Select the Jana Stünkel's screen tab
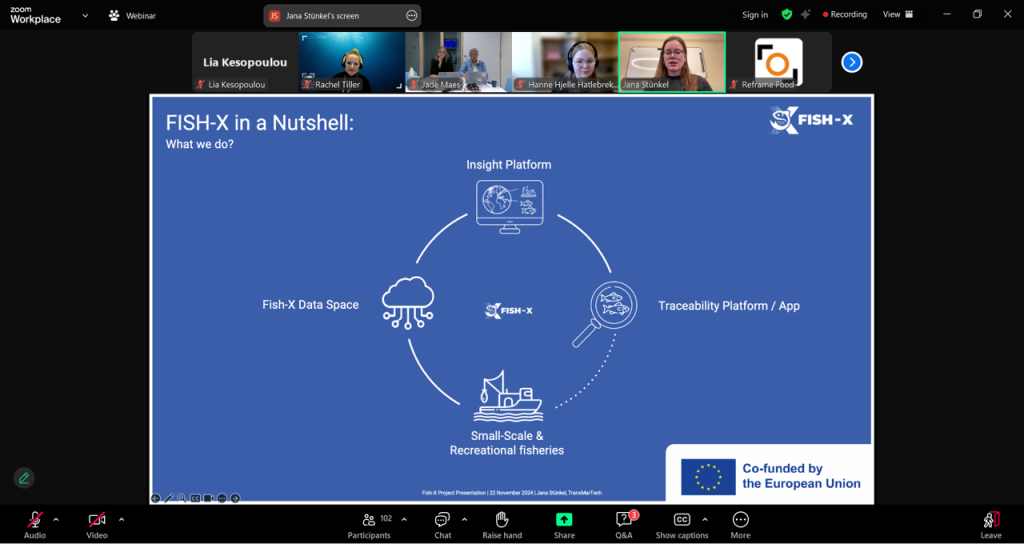1024x544 pixels. tap(342, 16)
